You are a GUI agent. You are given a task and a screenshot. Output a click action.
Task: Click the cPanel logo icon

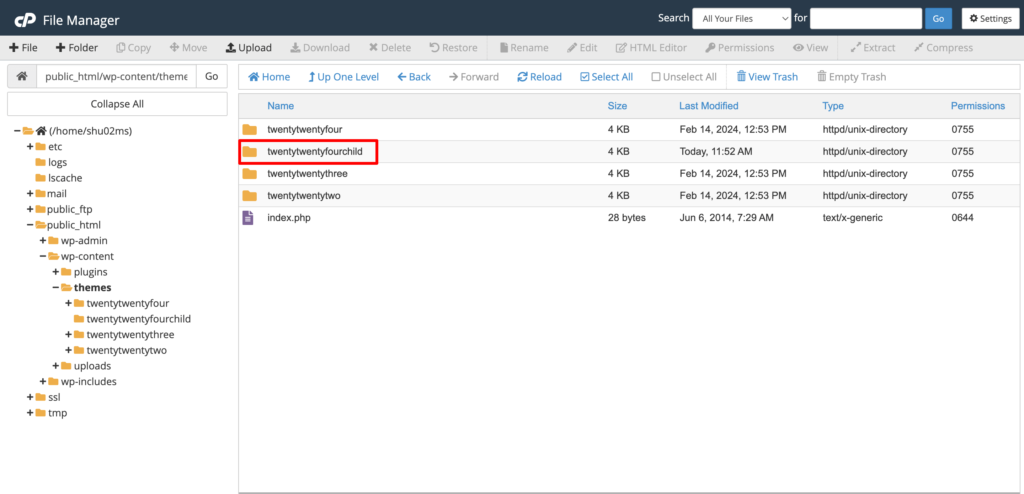pyautogui.click(x=25, y=20)
